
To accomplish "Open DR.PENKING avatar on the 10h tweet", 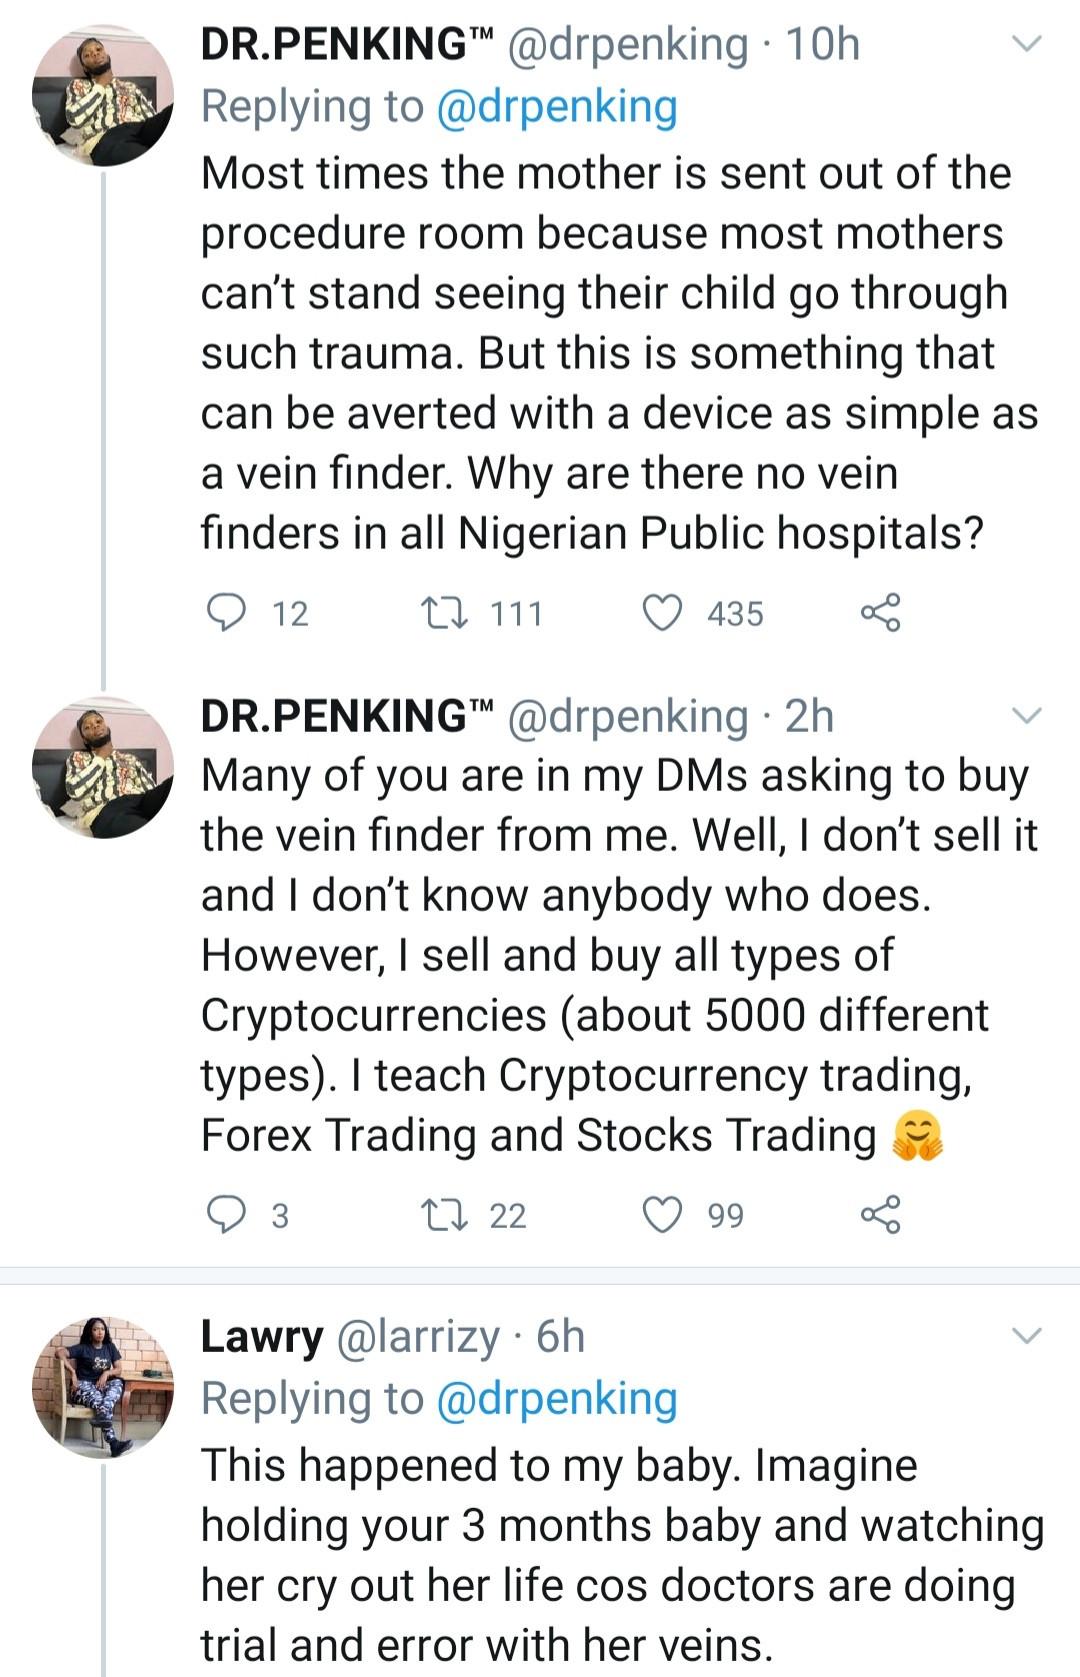I will tap(103, 96).
